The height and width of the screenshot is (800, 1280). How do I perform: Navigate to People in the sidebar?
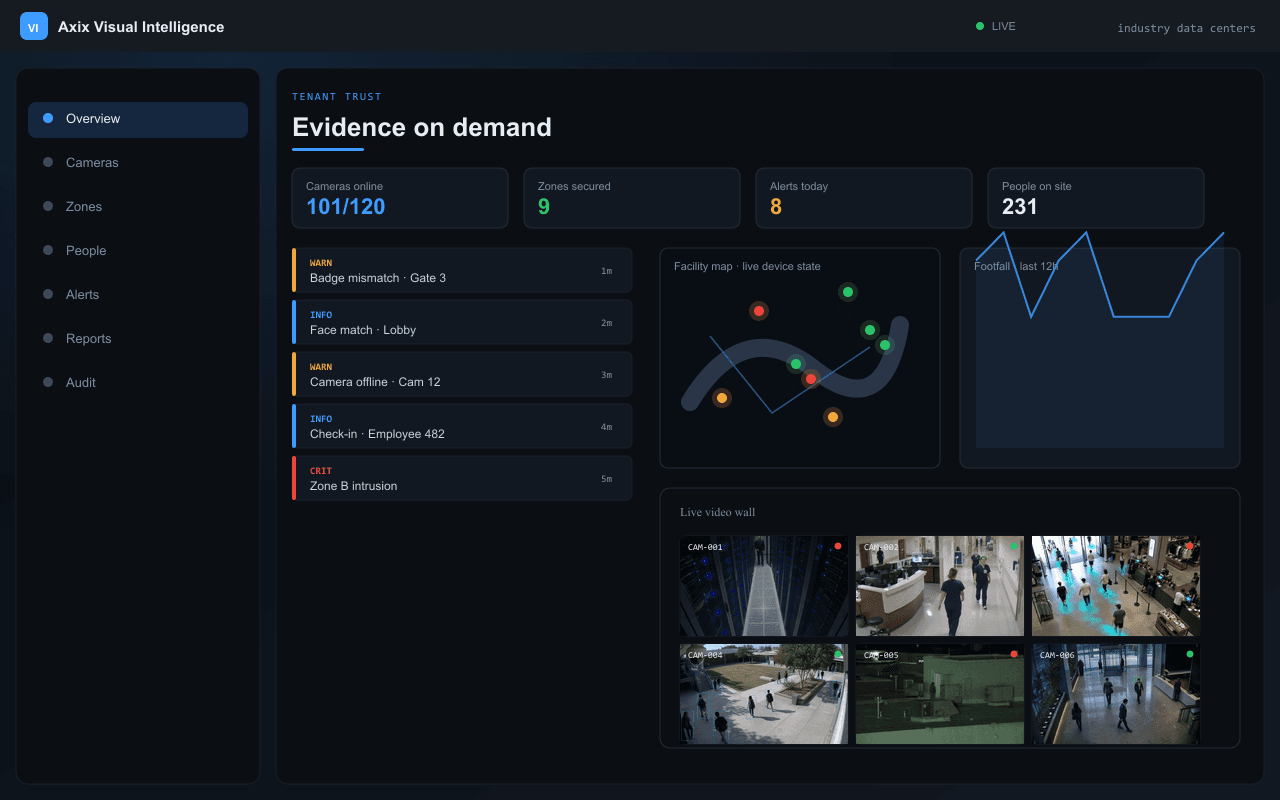click(x=138, y=251)
